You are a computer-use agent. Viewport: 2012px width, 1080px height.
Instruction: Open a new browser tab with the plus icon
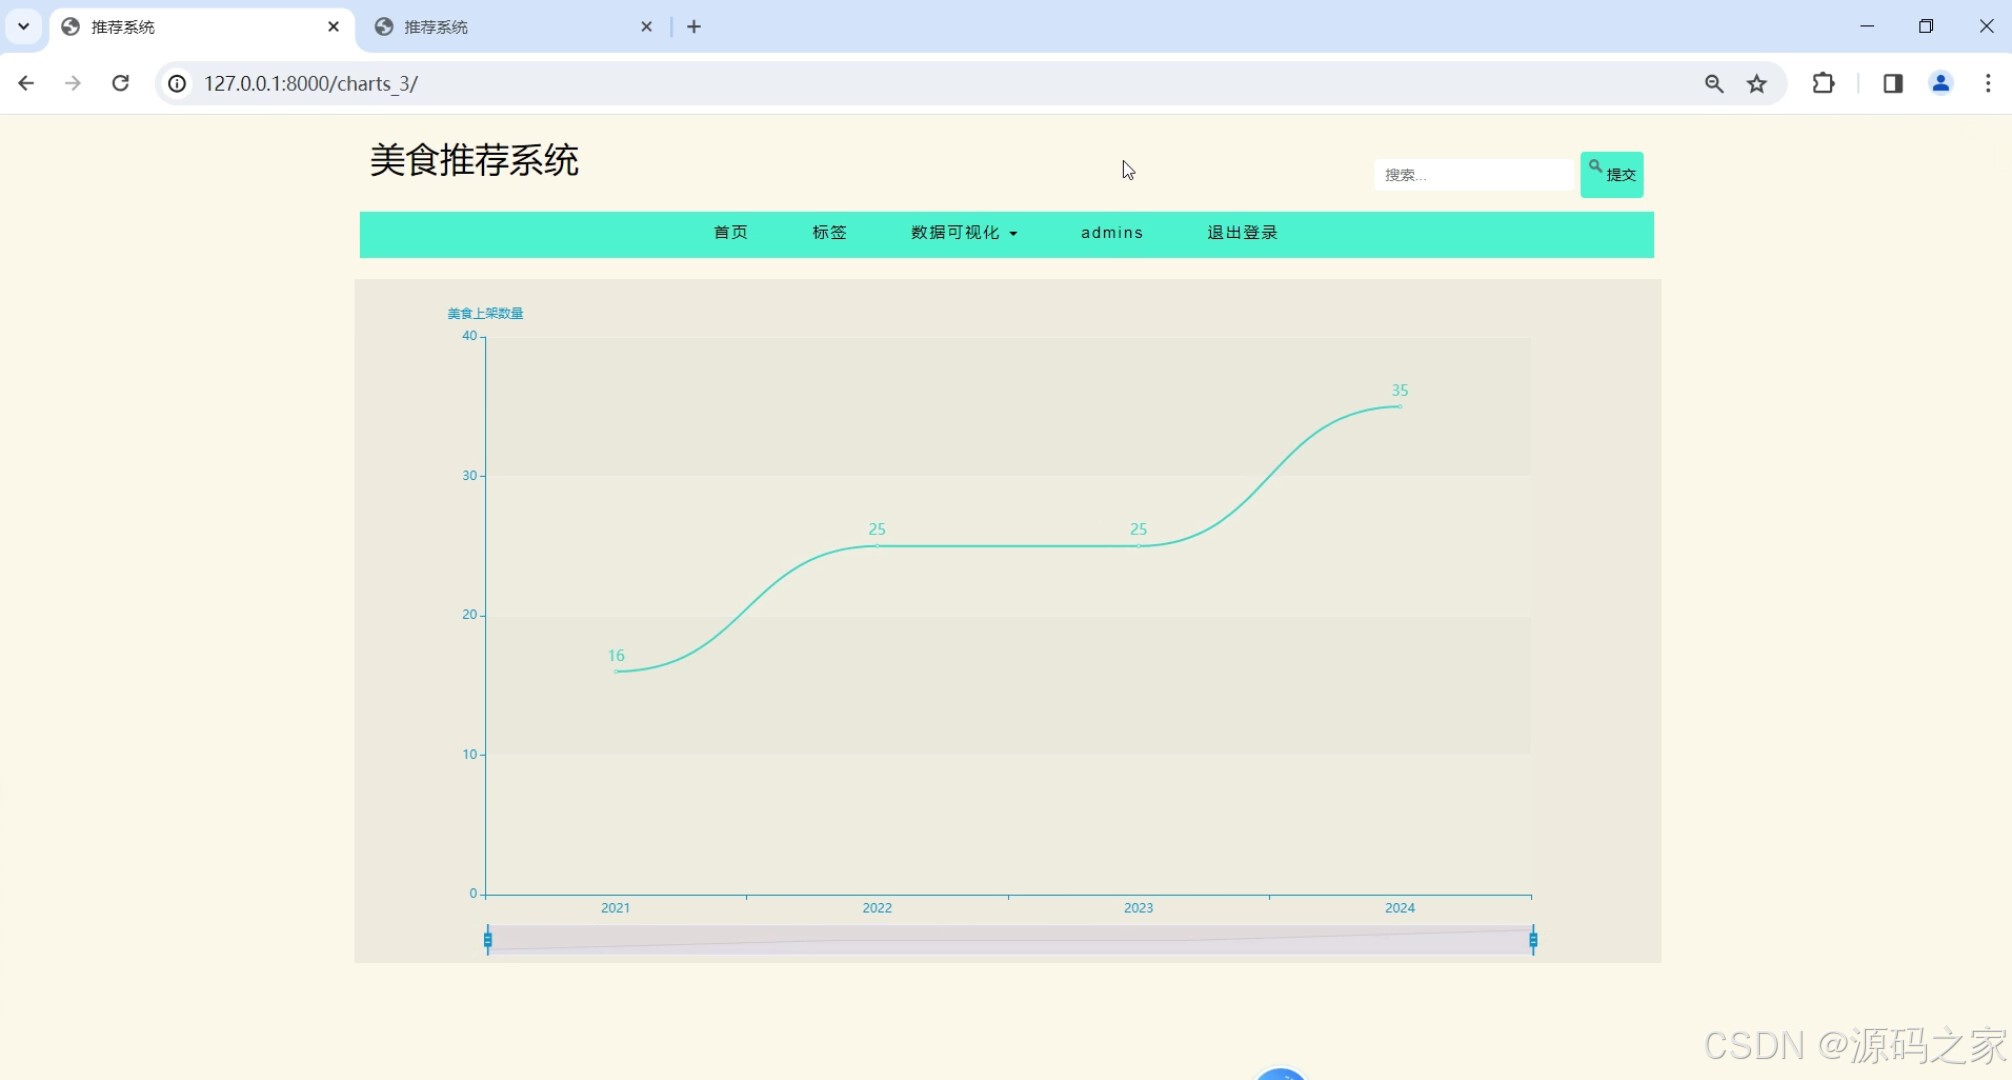point(694,26)
